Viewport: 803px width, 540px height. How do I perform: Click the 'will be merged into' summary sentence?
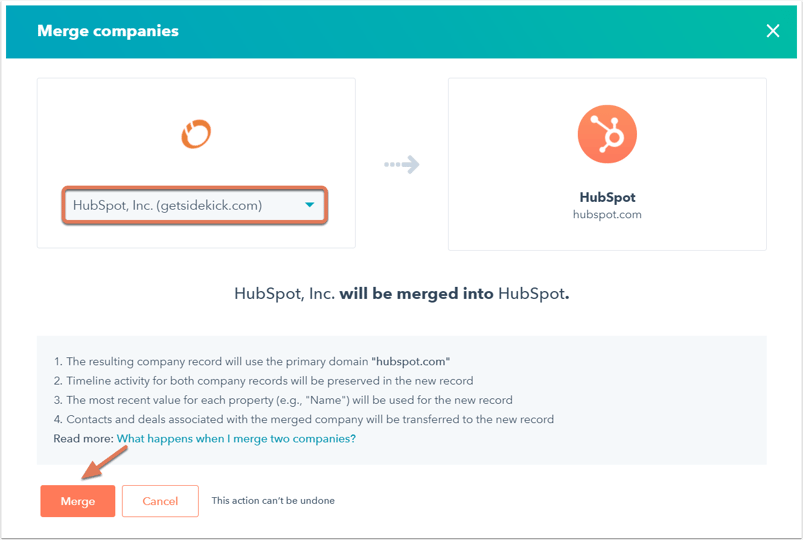click(x=402, y=294)
